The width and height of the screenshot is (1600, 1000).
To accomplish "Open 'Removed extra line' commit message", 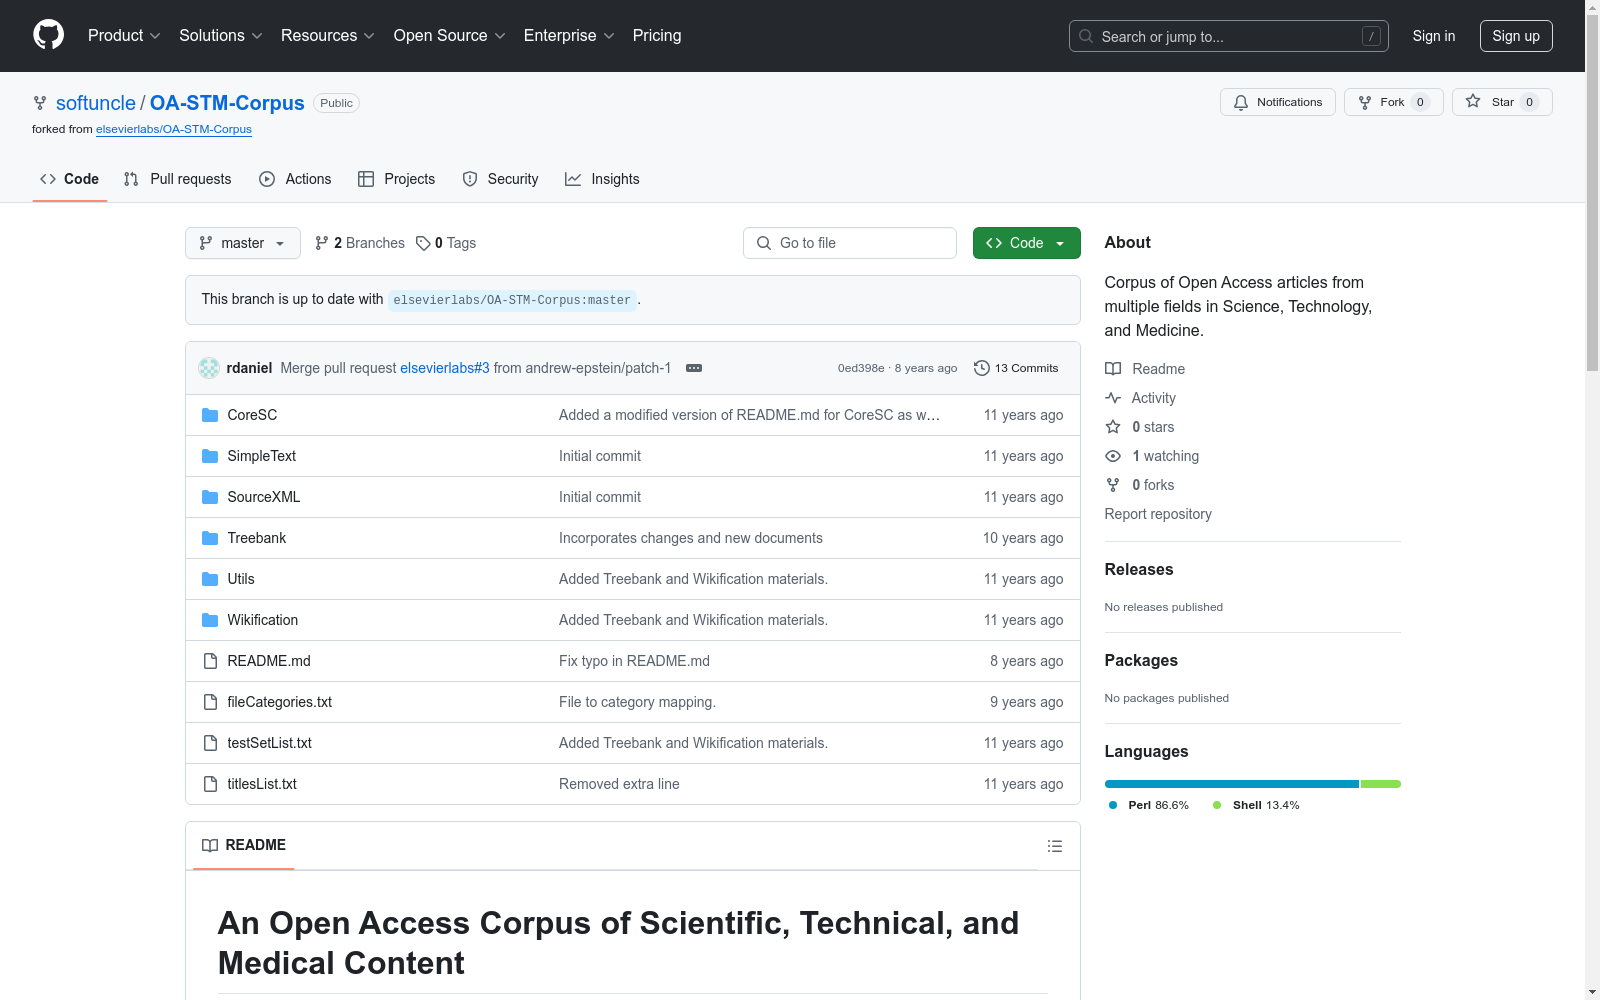I will click(619, 784).
